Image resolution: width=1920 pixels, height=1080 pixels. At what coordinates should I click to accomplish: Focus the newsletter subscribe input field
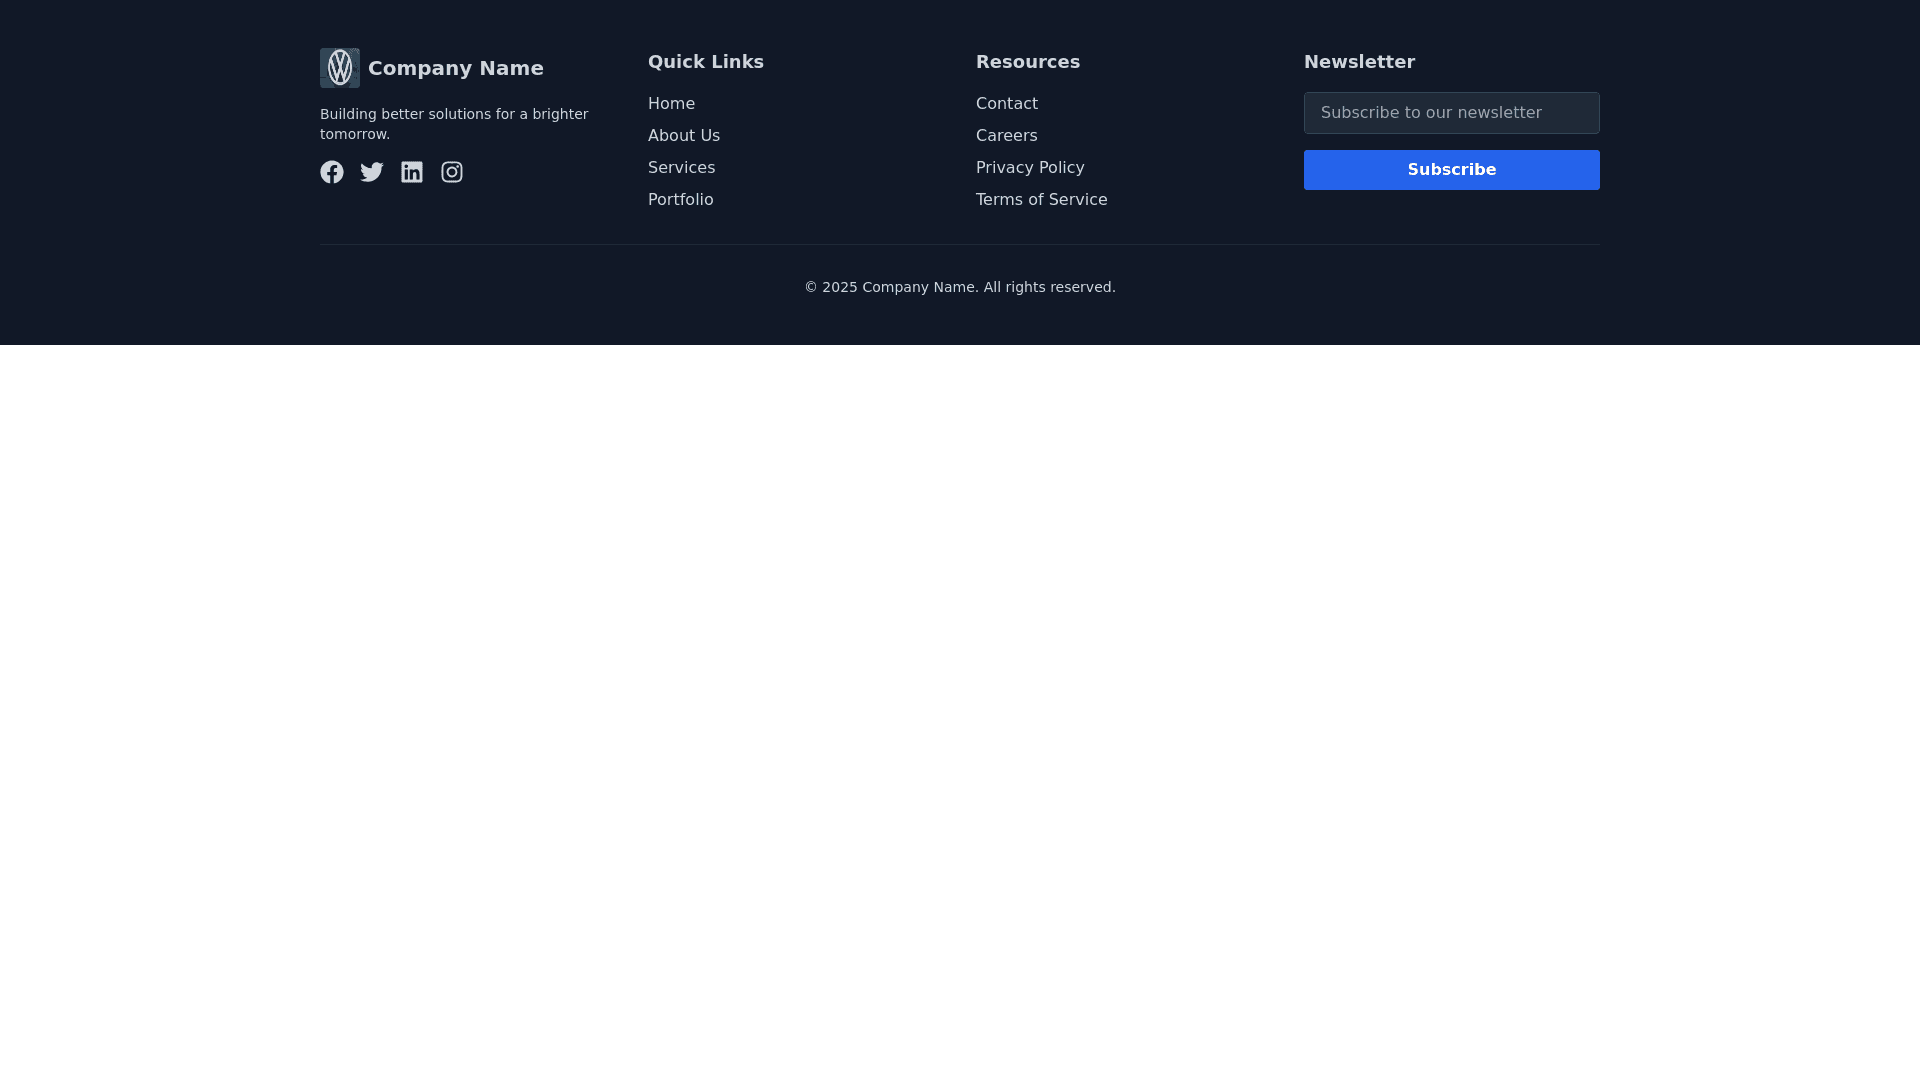[1451, 113]
